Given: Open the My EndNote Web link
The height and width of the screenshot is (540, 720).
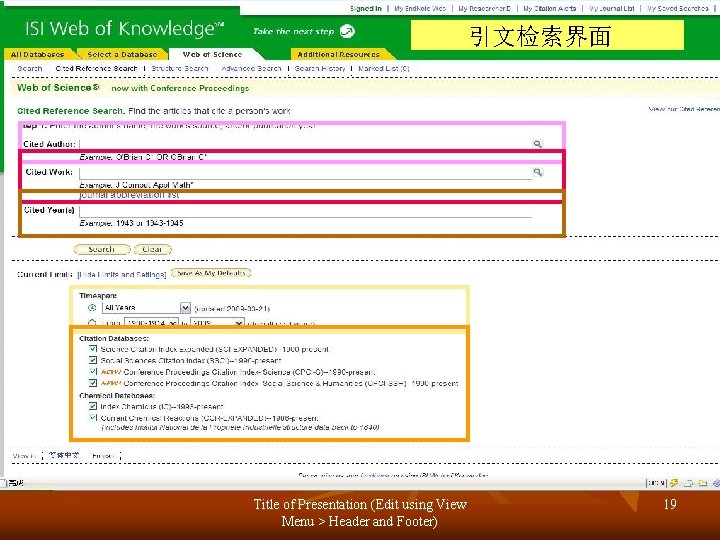Looking at the screenshot, I should click(x=420, y=8).
